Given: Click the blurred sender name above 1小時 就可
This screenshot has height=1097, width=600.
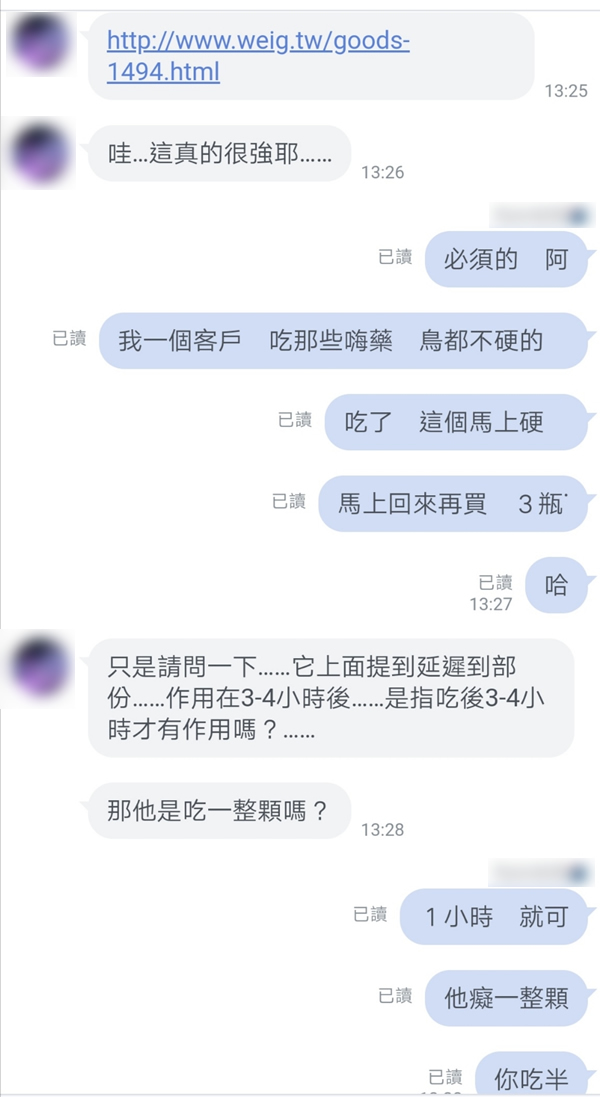Looking at the screenshot, I should click(541, 873).
